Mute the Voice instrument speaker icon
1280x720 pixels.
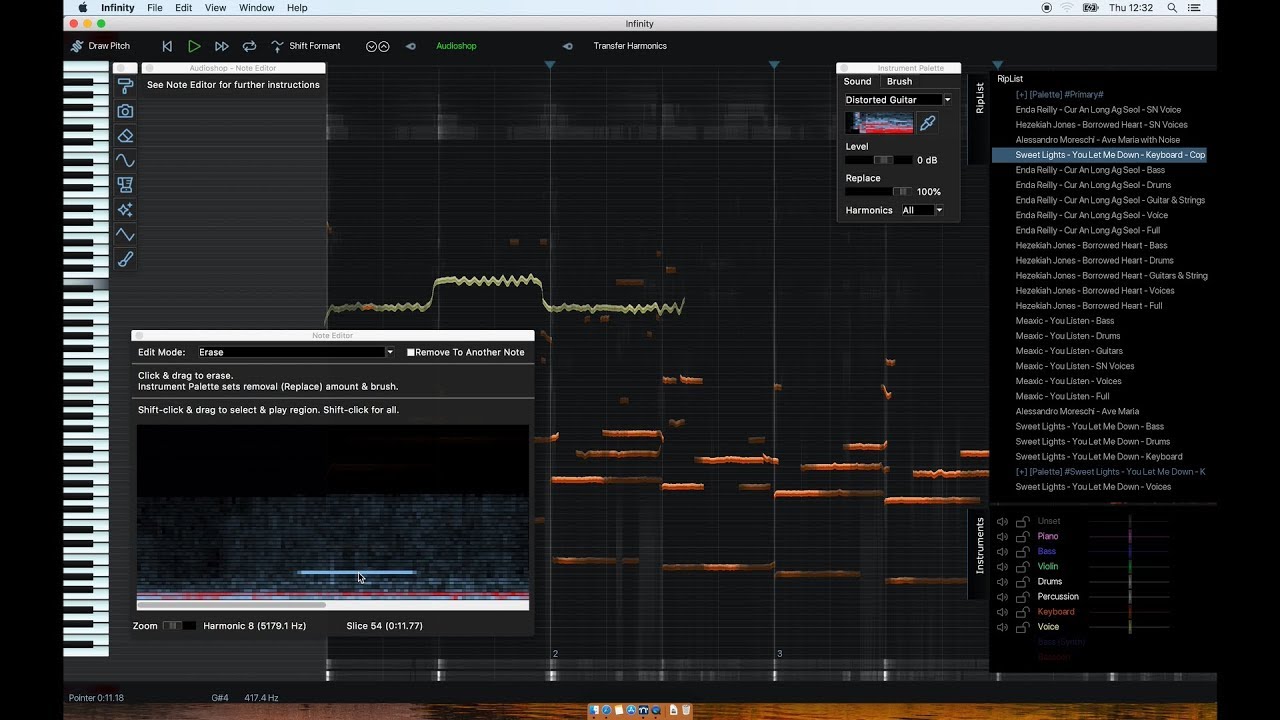tap(1002, 627)
